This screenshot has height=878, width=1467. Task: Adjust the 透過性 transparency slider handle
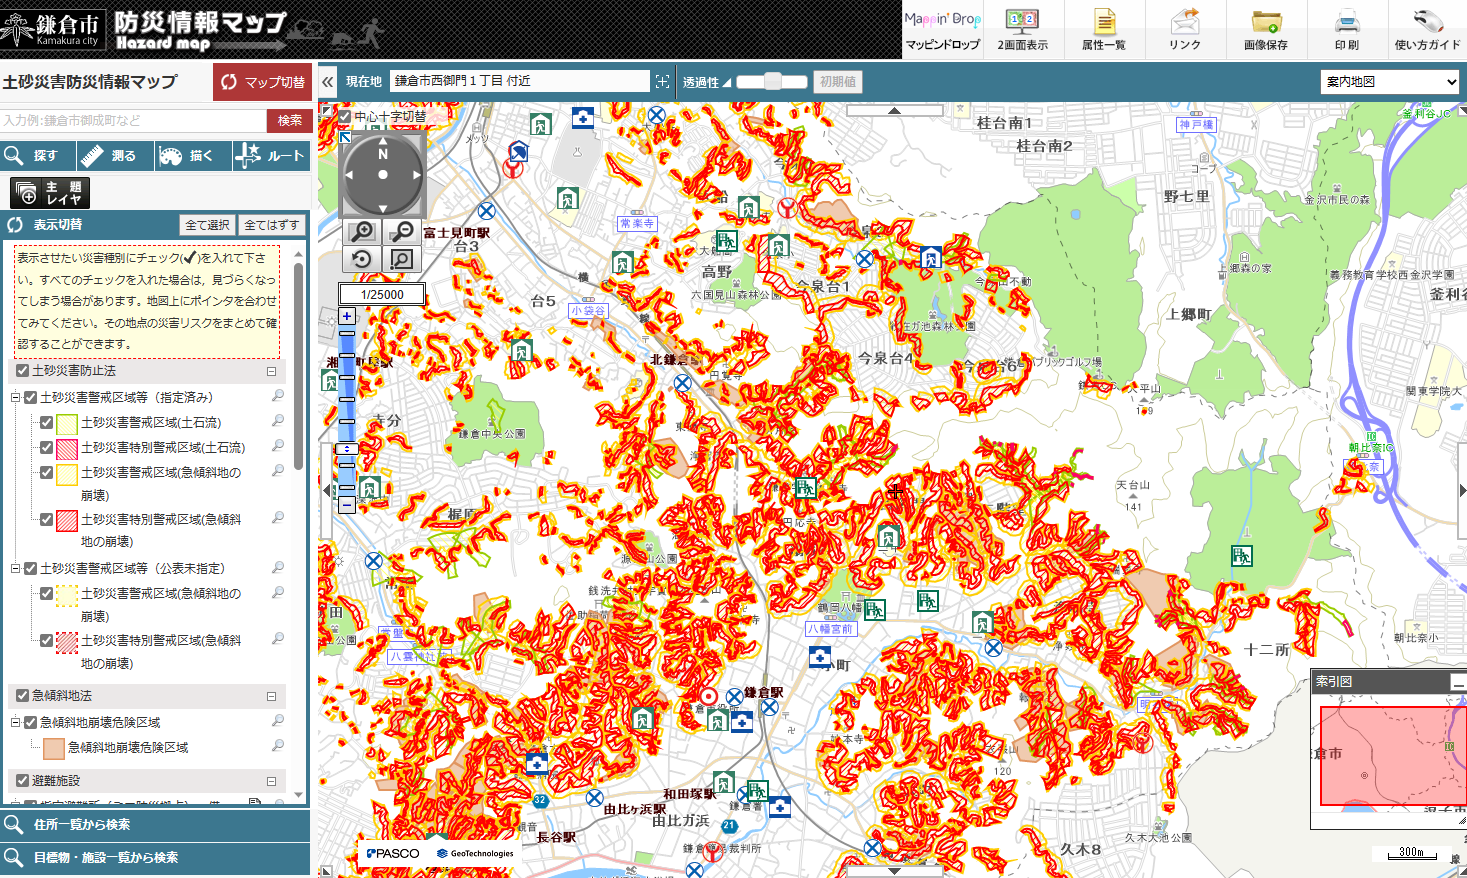point(773,82)
